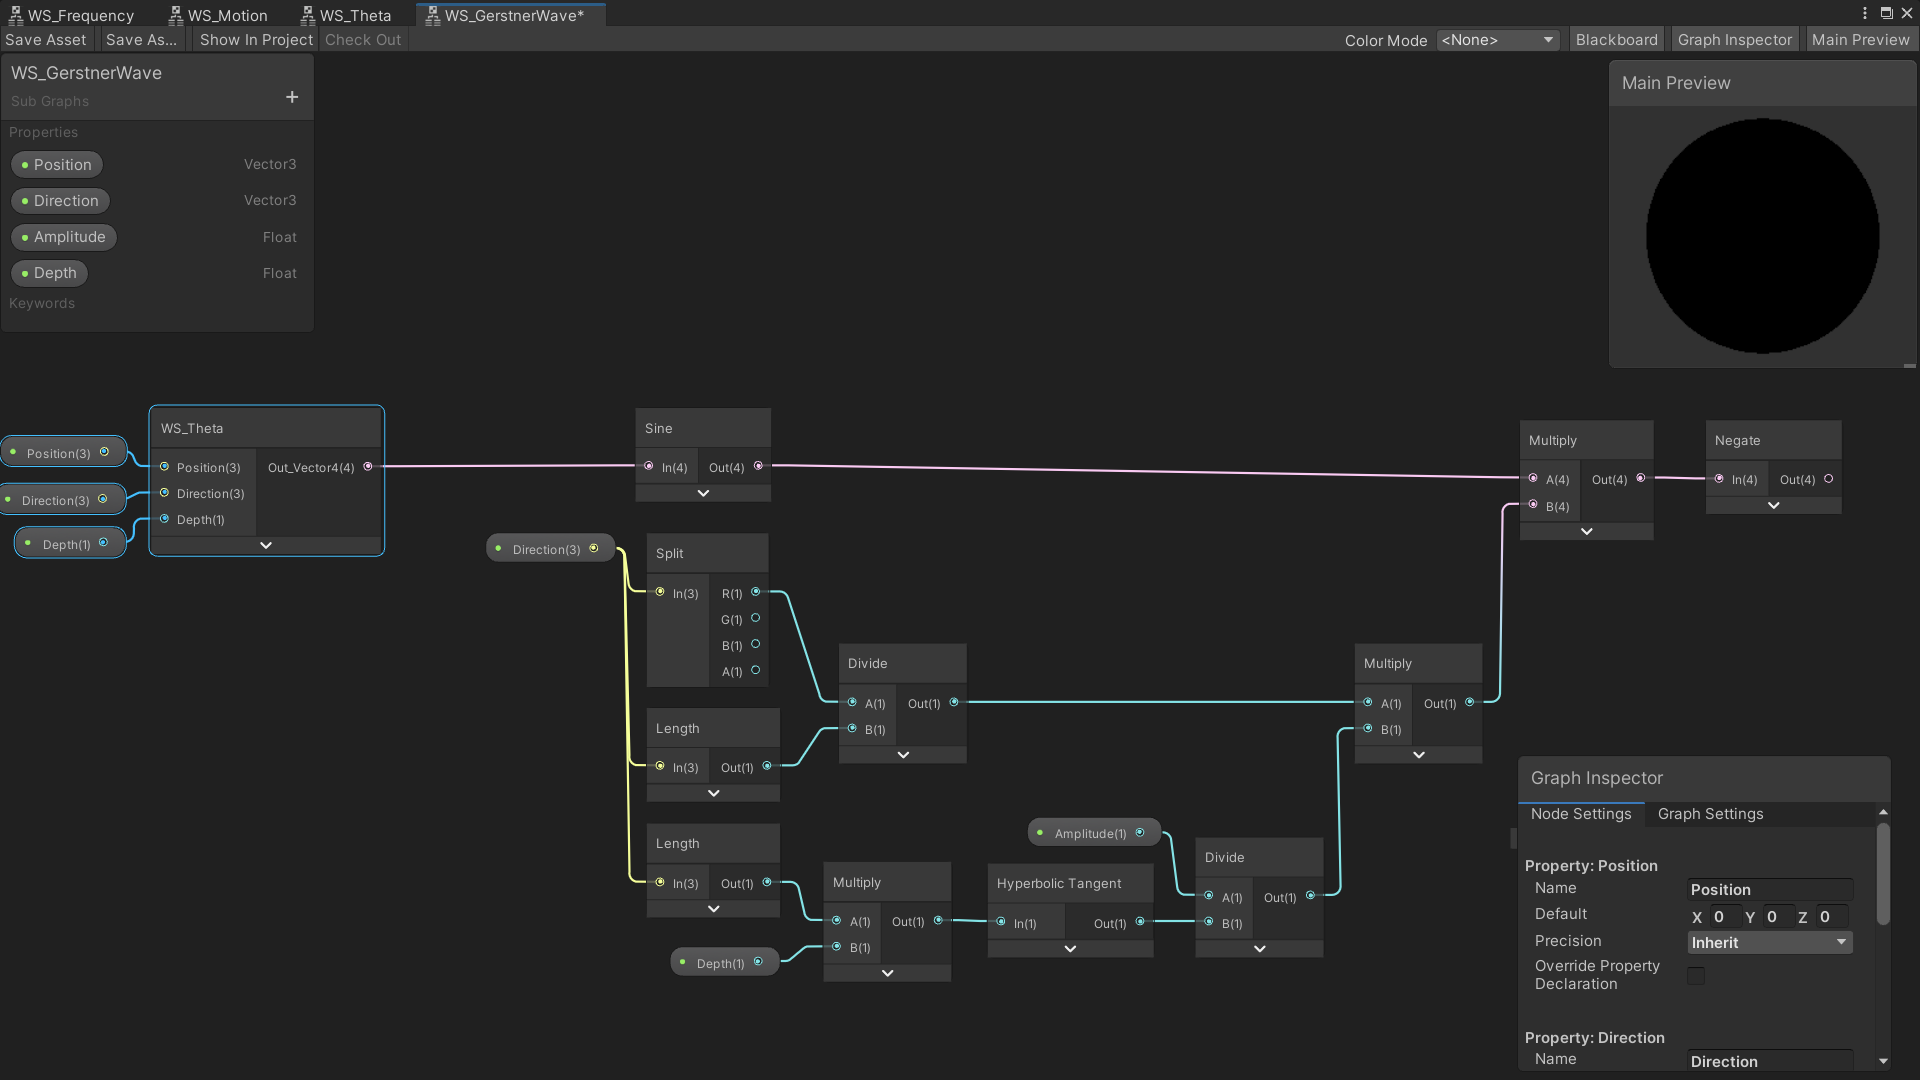
Task: Open Graph Settings tab in Graph Inspector
Action: pos(1710,814)
